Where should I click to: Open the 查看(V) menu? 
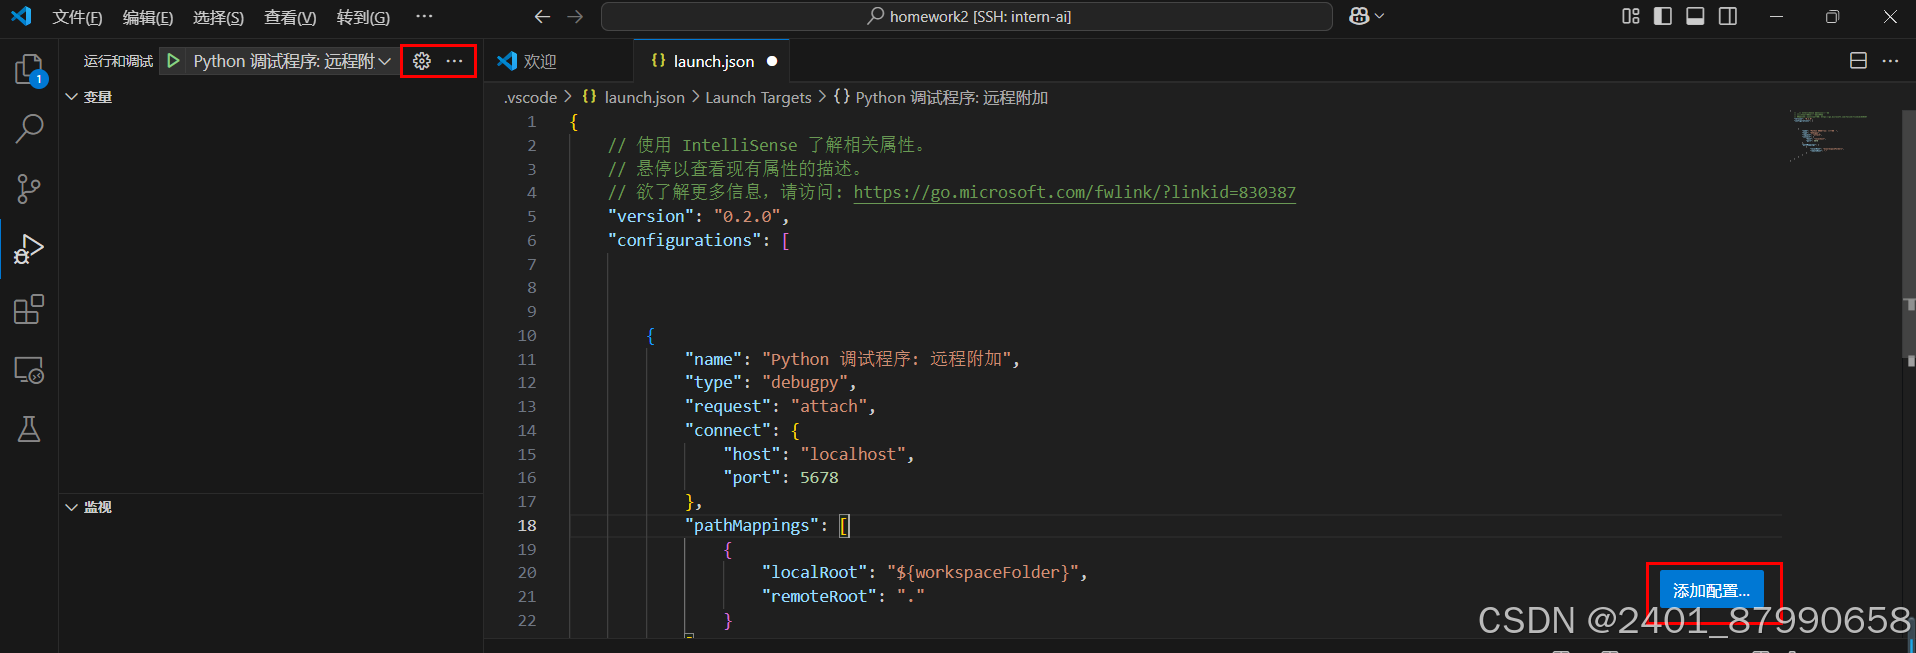tap(290, 17)
